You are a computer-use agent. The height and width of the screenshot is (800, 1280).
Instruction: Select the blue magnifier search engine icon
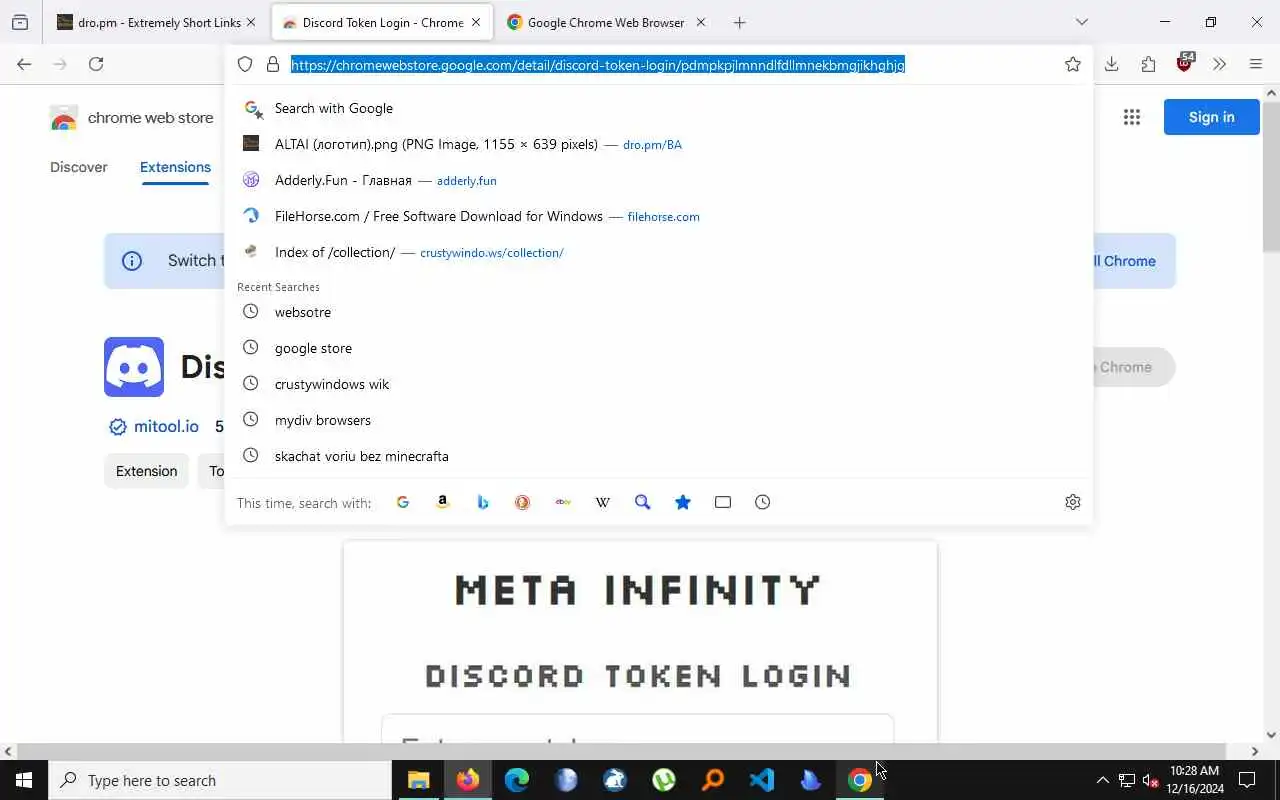643,502
